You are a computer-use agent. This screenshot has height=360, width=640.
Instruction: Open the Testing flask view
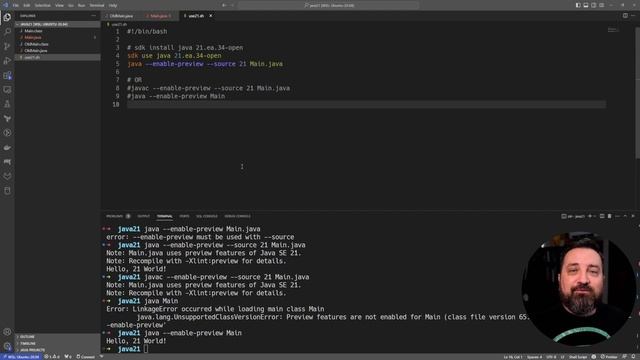[7, 104]
